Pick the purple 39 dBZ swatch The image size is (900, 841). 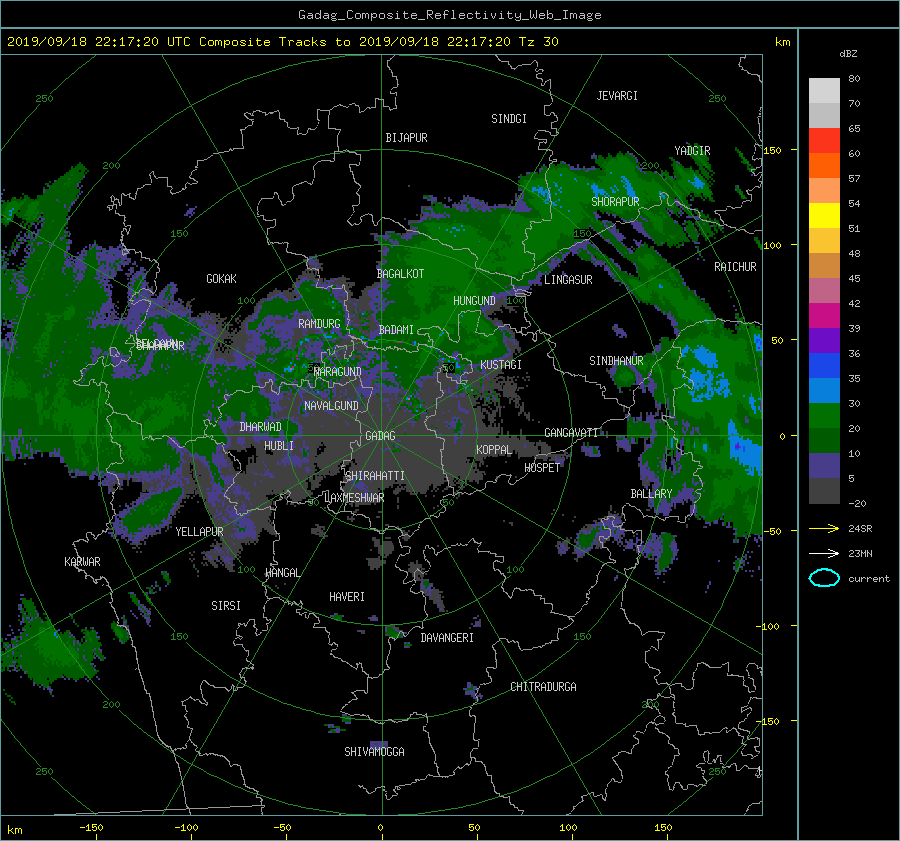(x=824, y=340)
